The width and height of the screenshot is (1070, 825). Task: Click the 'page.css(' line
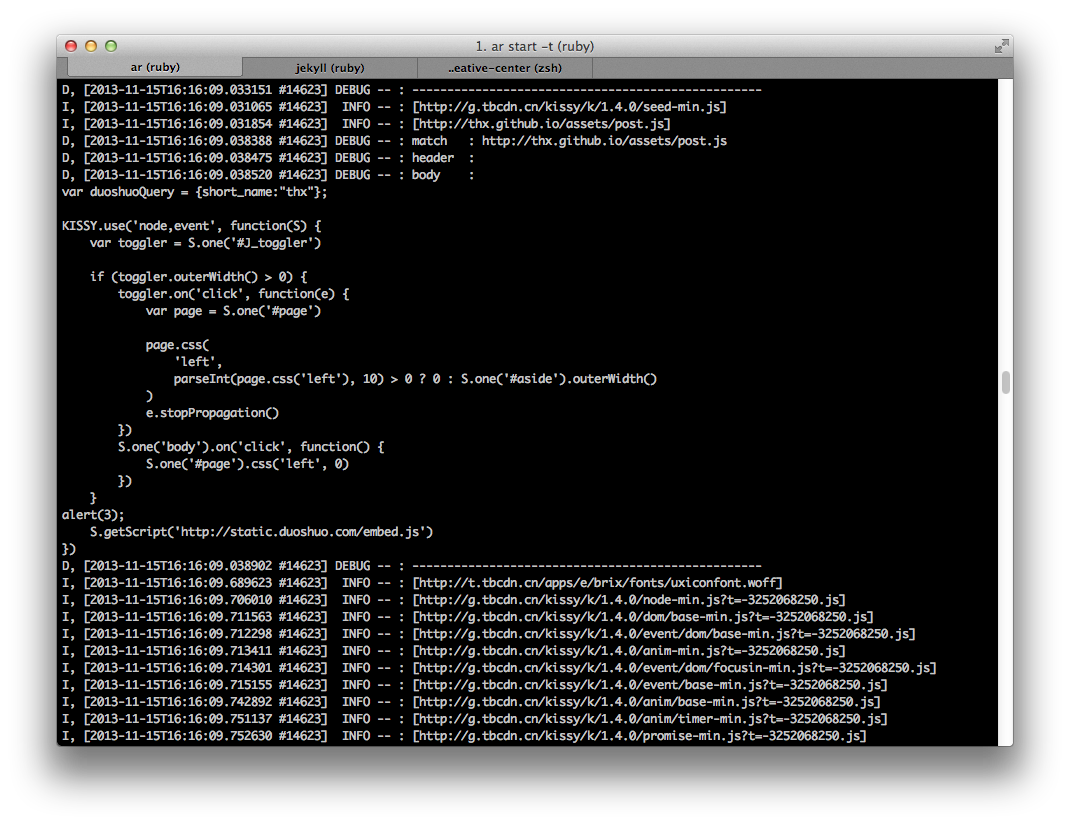tap(177, 345)
